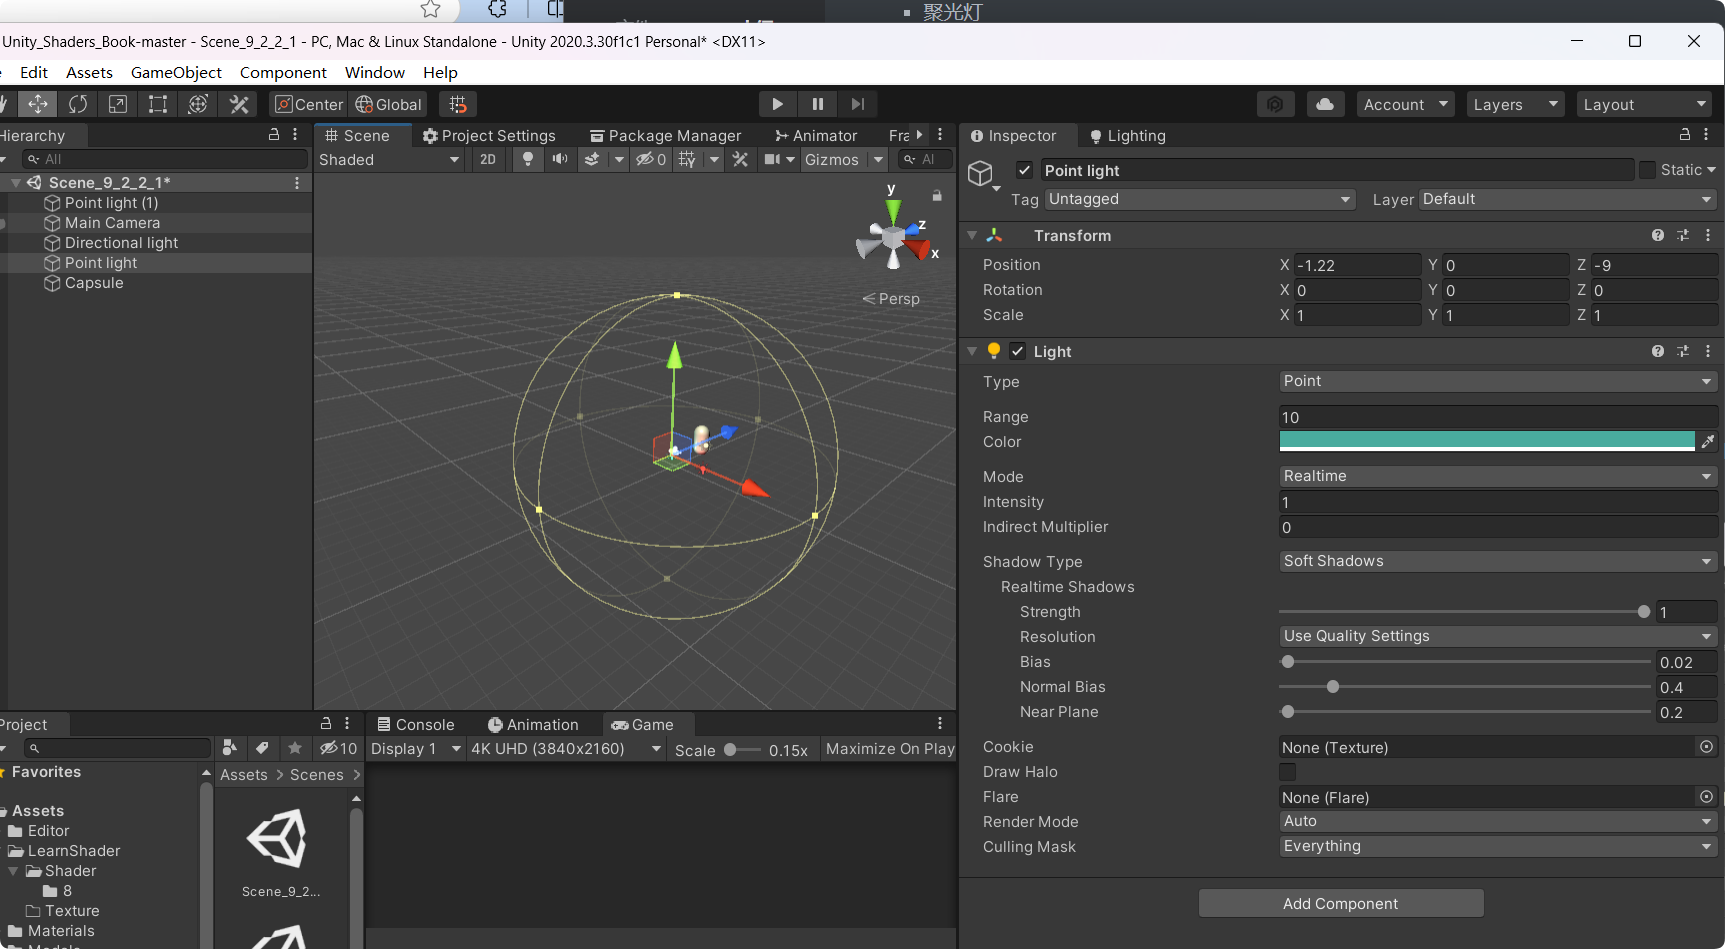Lock the Hierarchy panel

point(274,134)
